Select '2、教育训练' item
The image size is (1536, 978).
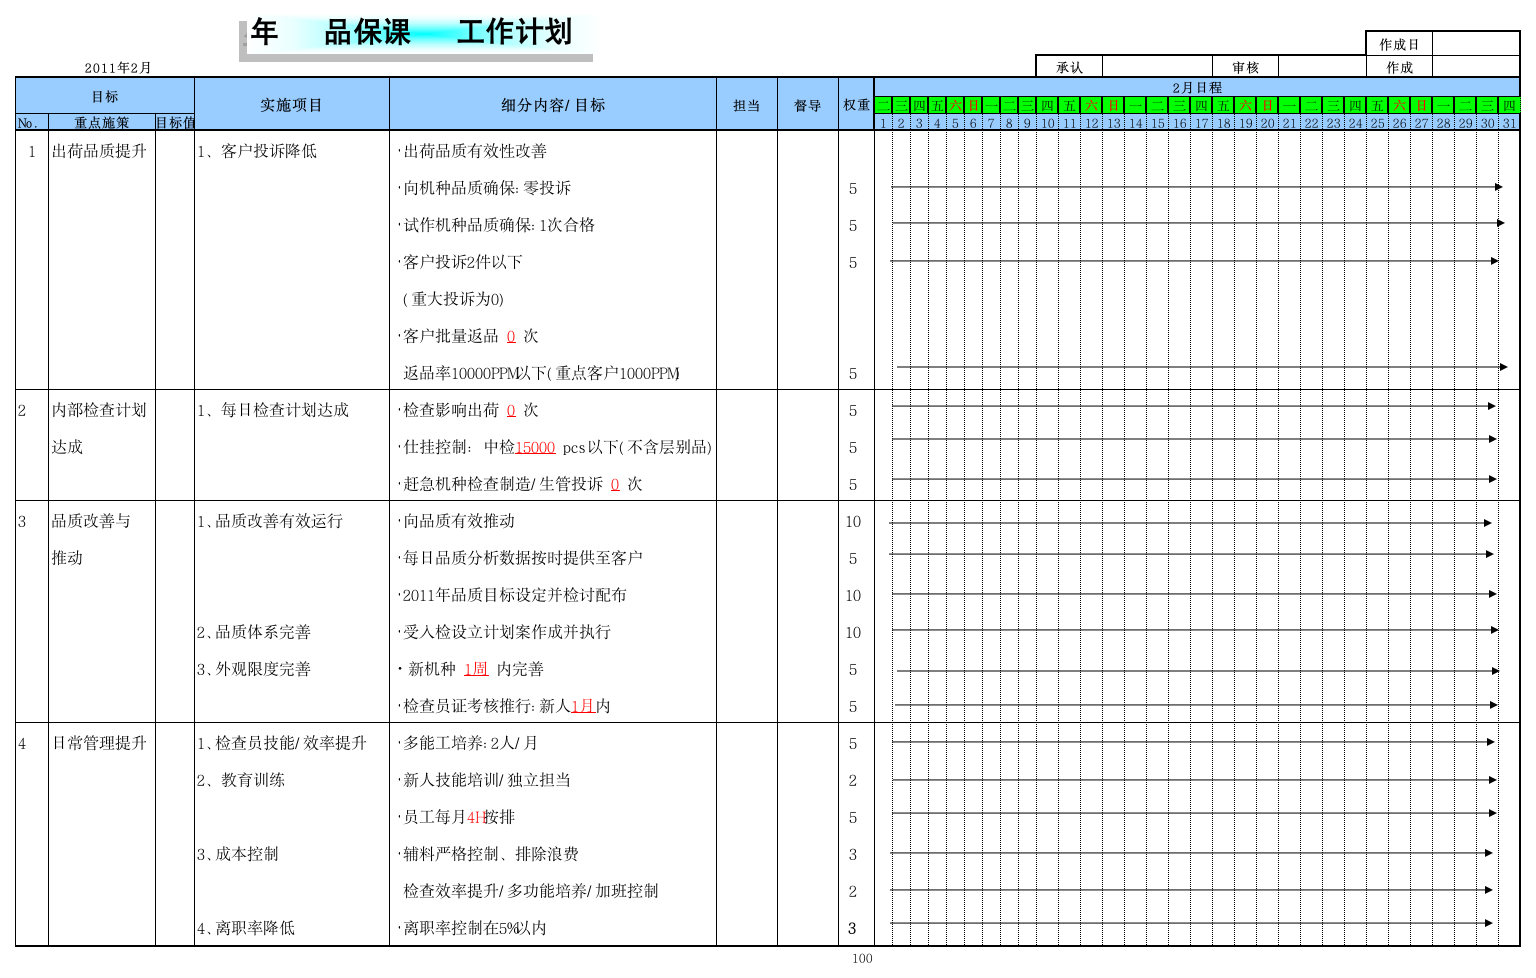[x=241, y=780]
